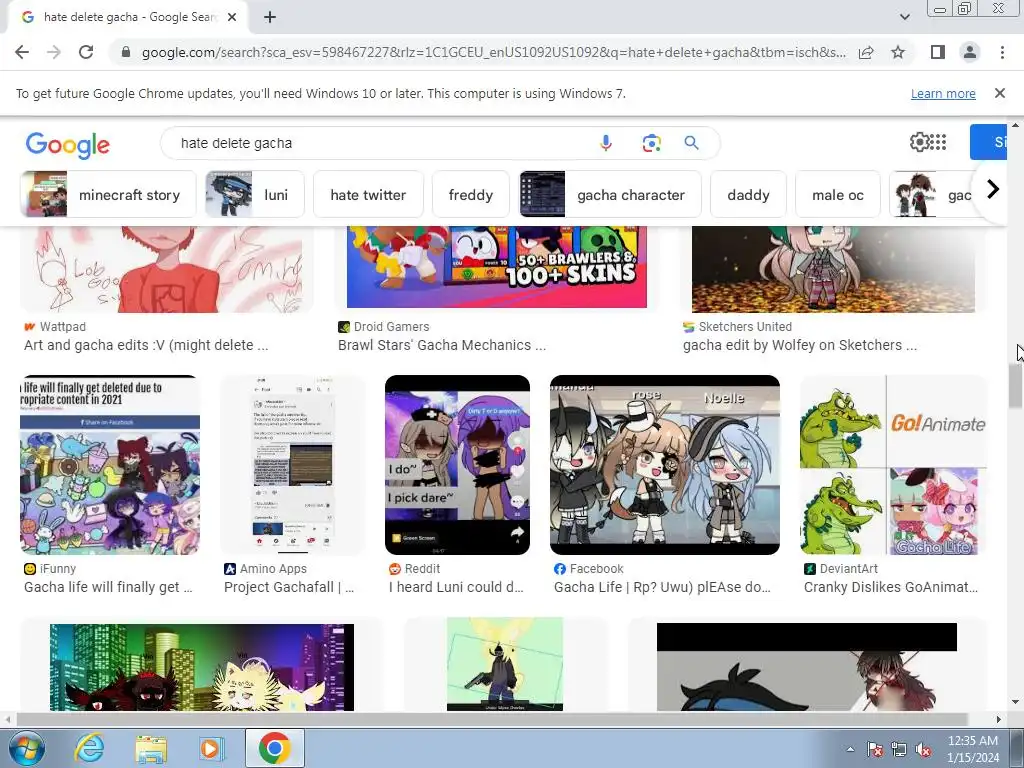Open Windows Explorer from taskbar
Image resolution: width=1024 pixels, height=768 pixels.
point(151,748)
